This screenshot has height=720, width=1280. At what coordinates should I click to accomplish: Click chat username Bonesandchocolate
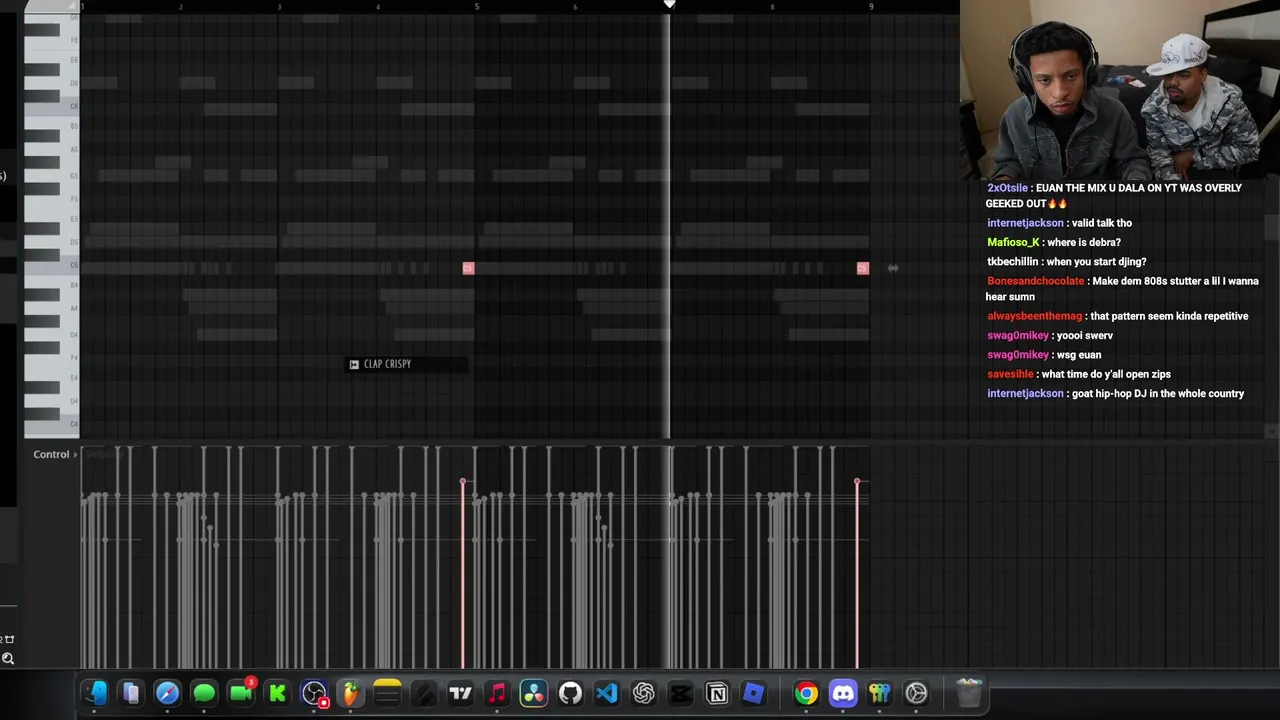pos(1035,281)
